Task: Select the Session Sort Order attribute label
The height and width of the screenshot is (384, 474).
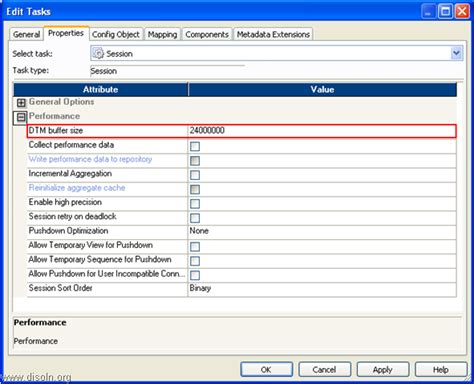Action: click(60, 288)
